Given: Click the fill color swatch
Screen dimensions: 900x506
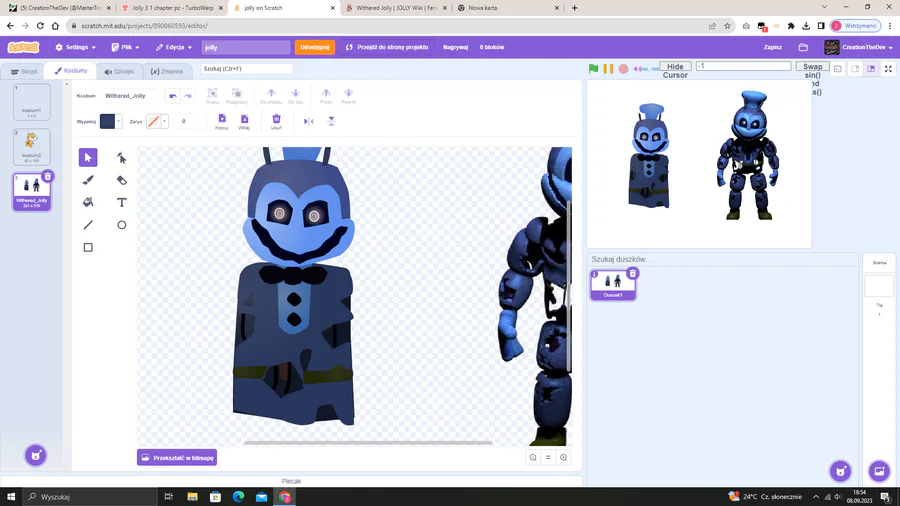Looking at the screenshot, I should (107, 121).
